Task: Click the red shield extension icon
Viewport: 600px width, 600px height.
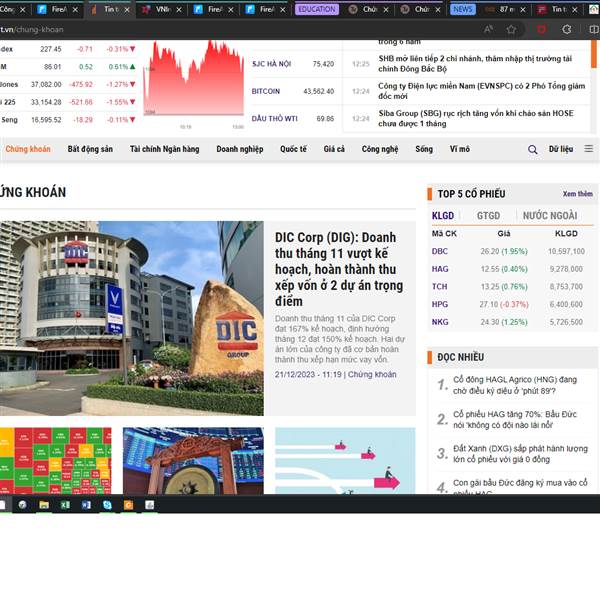Action: click(x=541, y=29)
